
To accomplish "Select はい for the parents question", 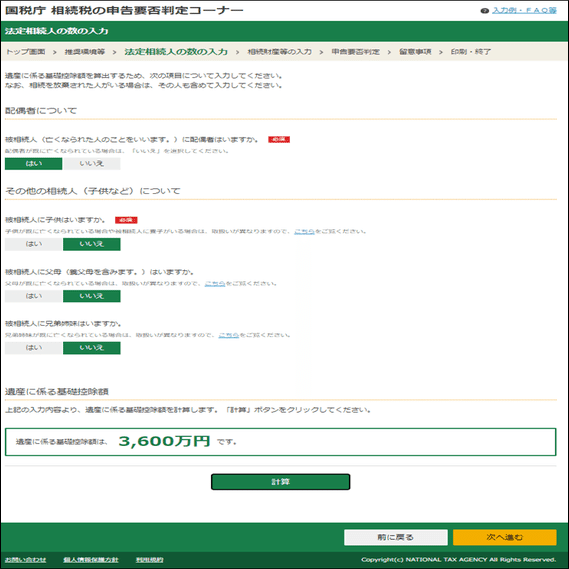I will [34, 296].
